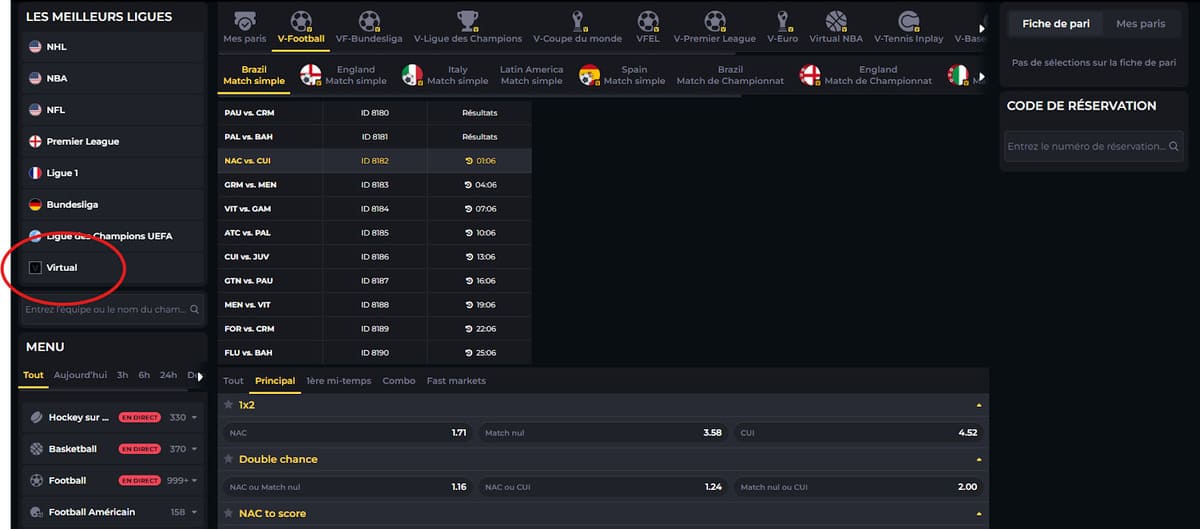Click the team or championship search field

[112, 310]
